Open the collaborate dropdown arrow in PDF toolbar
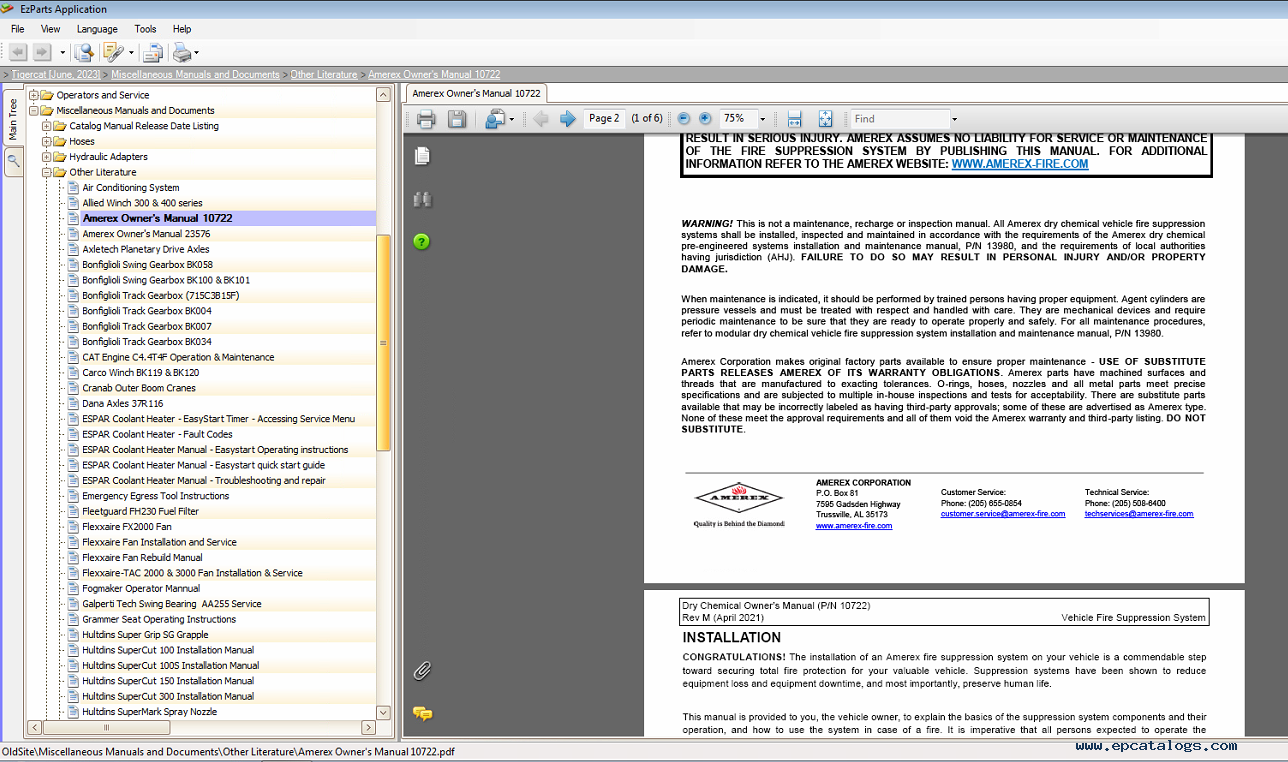The image size is (1288, 762). pyautogui.click(x=512, y=119)
